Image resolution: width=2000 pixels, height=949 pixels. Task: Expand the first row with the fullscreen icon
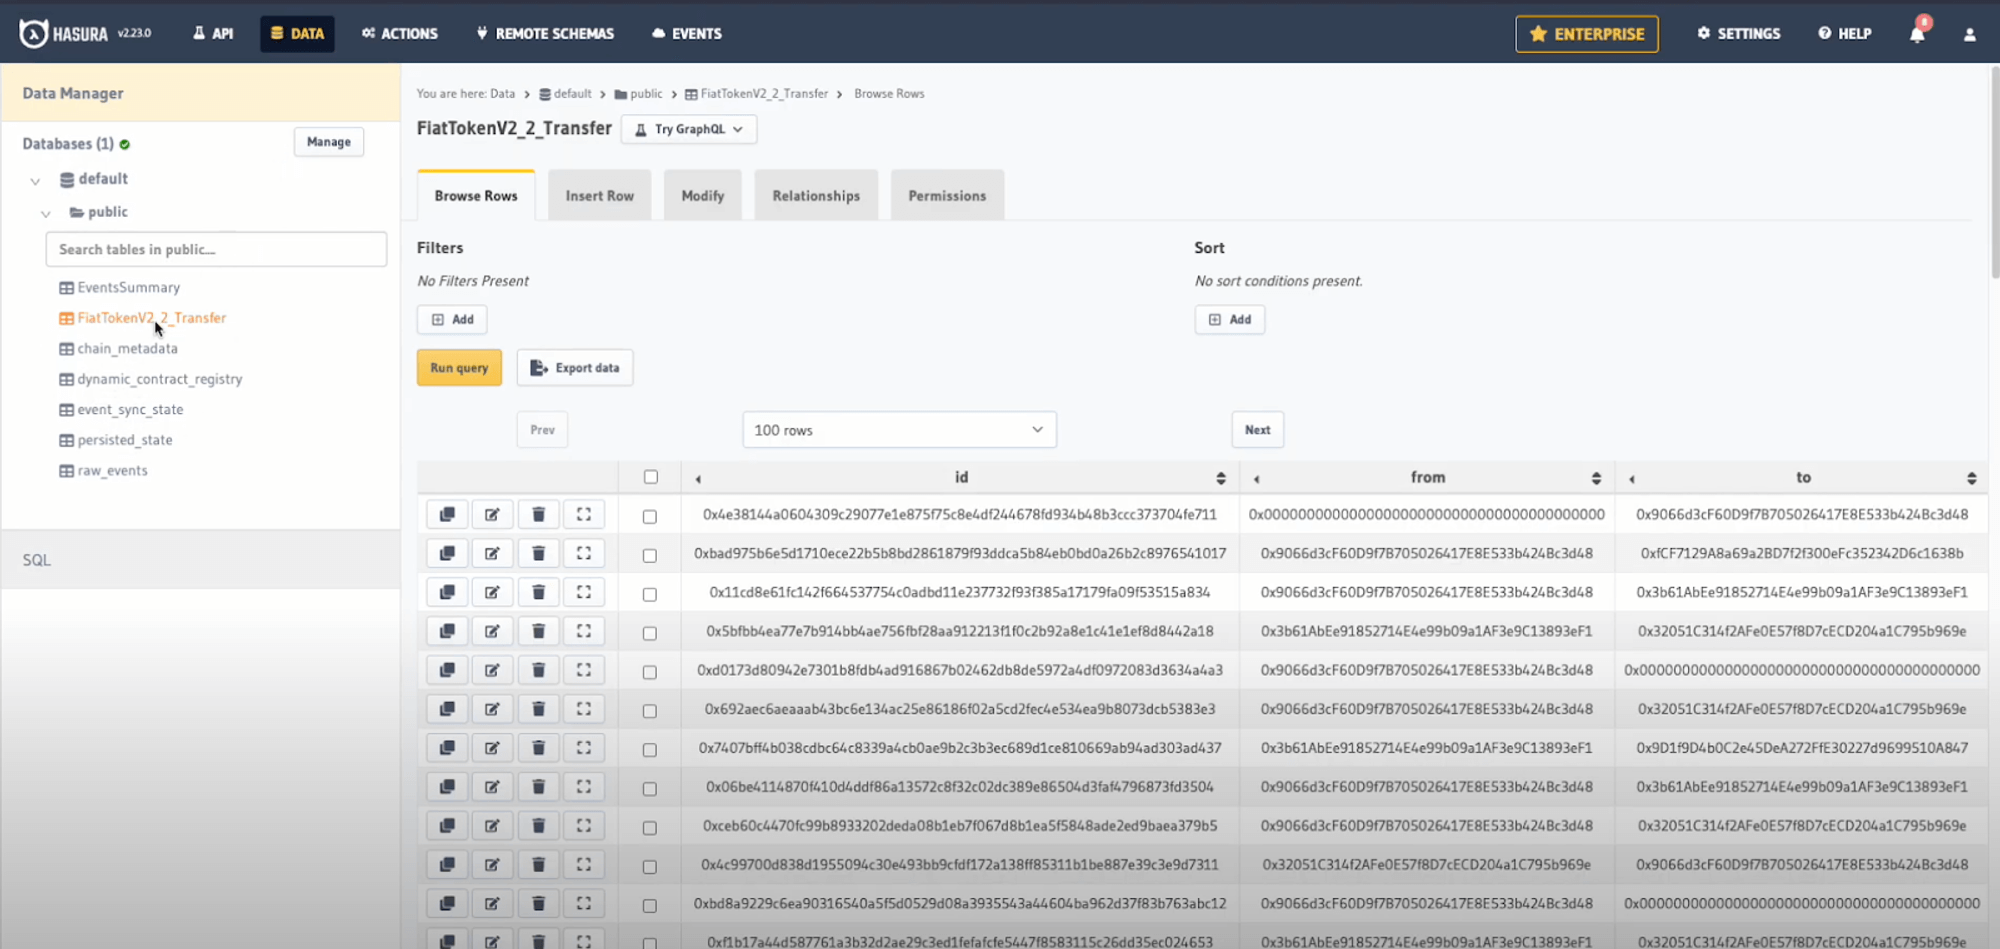pyautogui.click(x=584, y=514)
